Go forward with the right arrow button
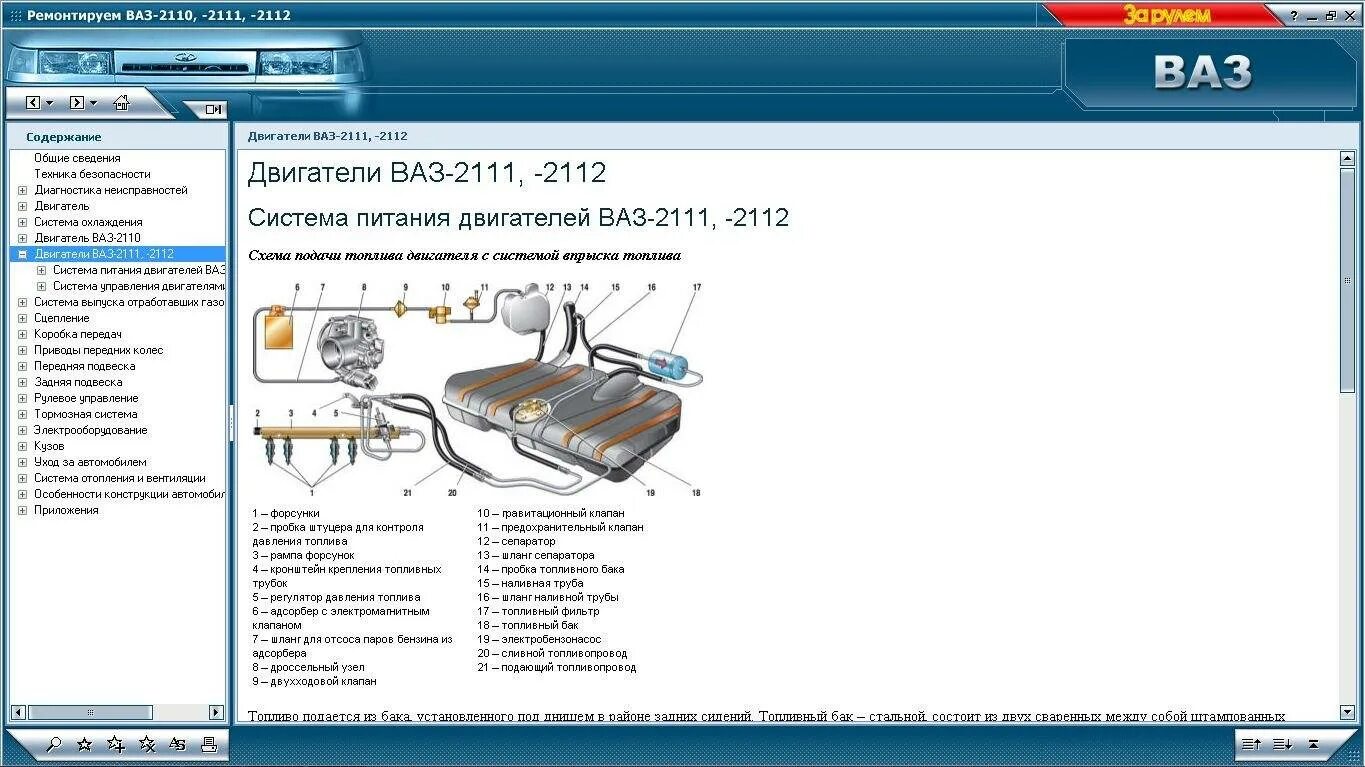The height and width of the screenshot is (767, 1365). [x=77, y=102]
